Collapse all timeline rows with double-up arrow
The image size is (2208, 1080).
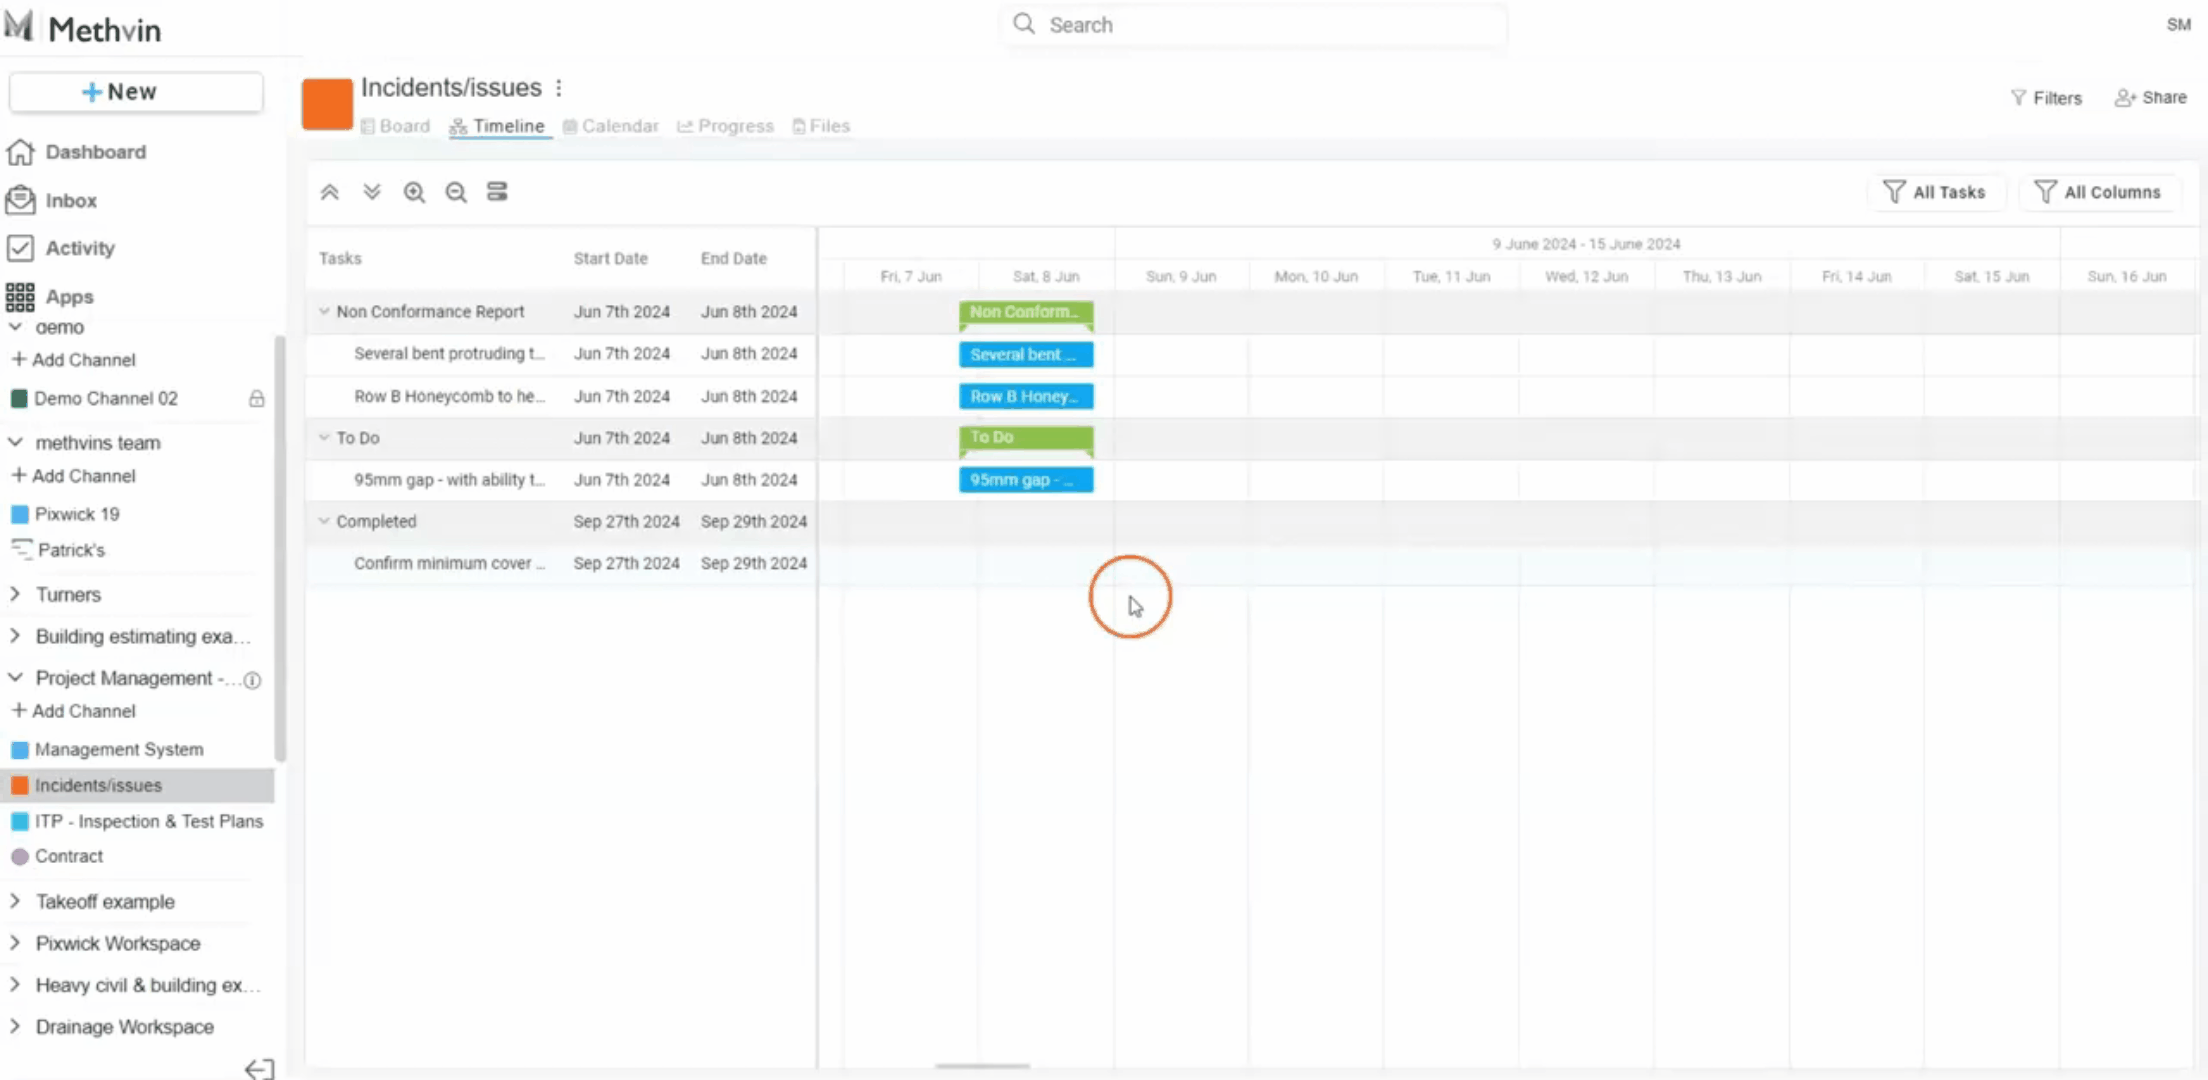pos(329,192)
